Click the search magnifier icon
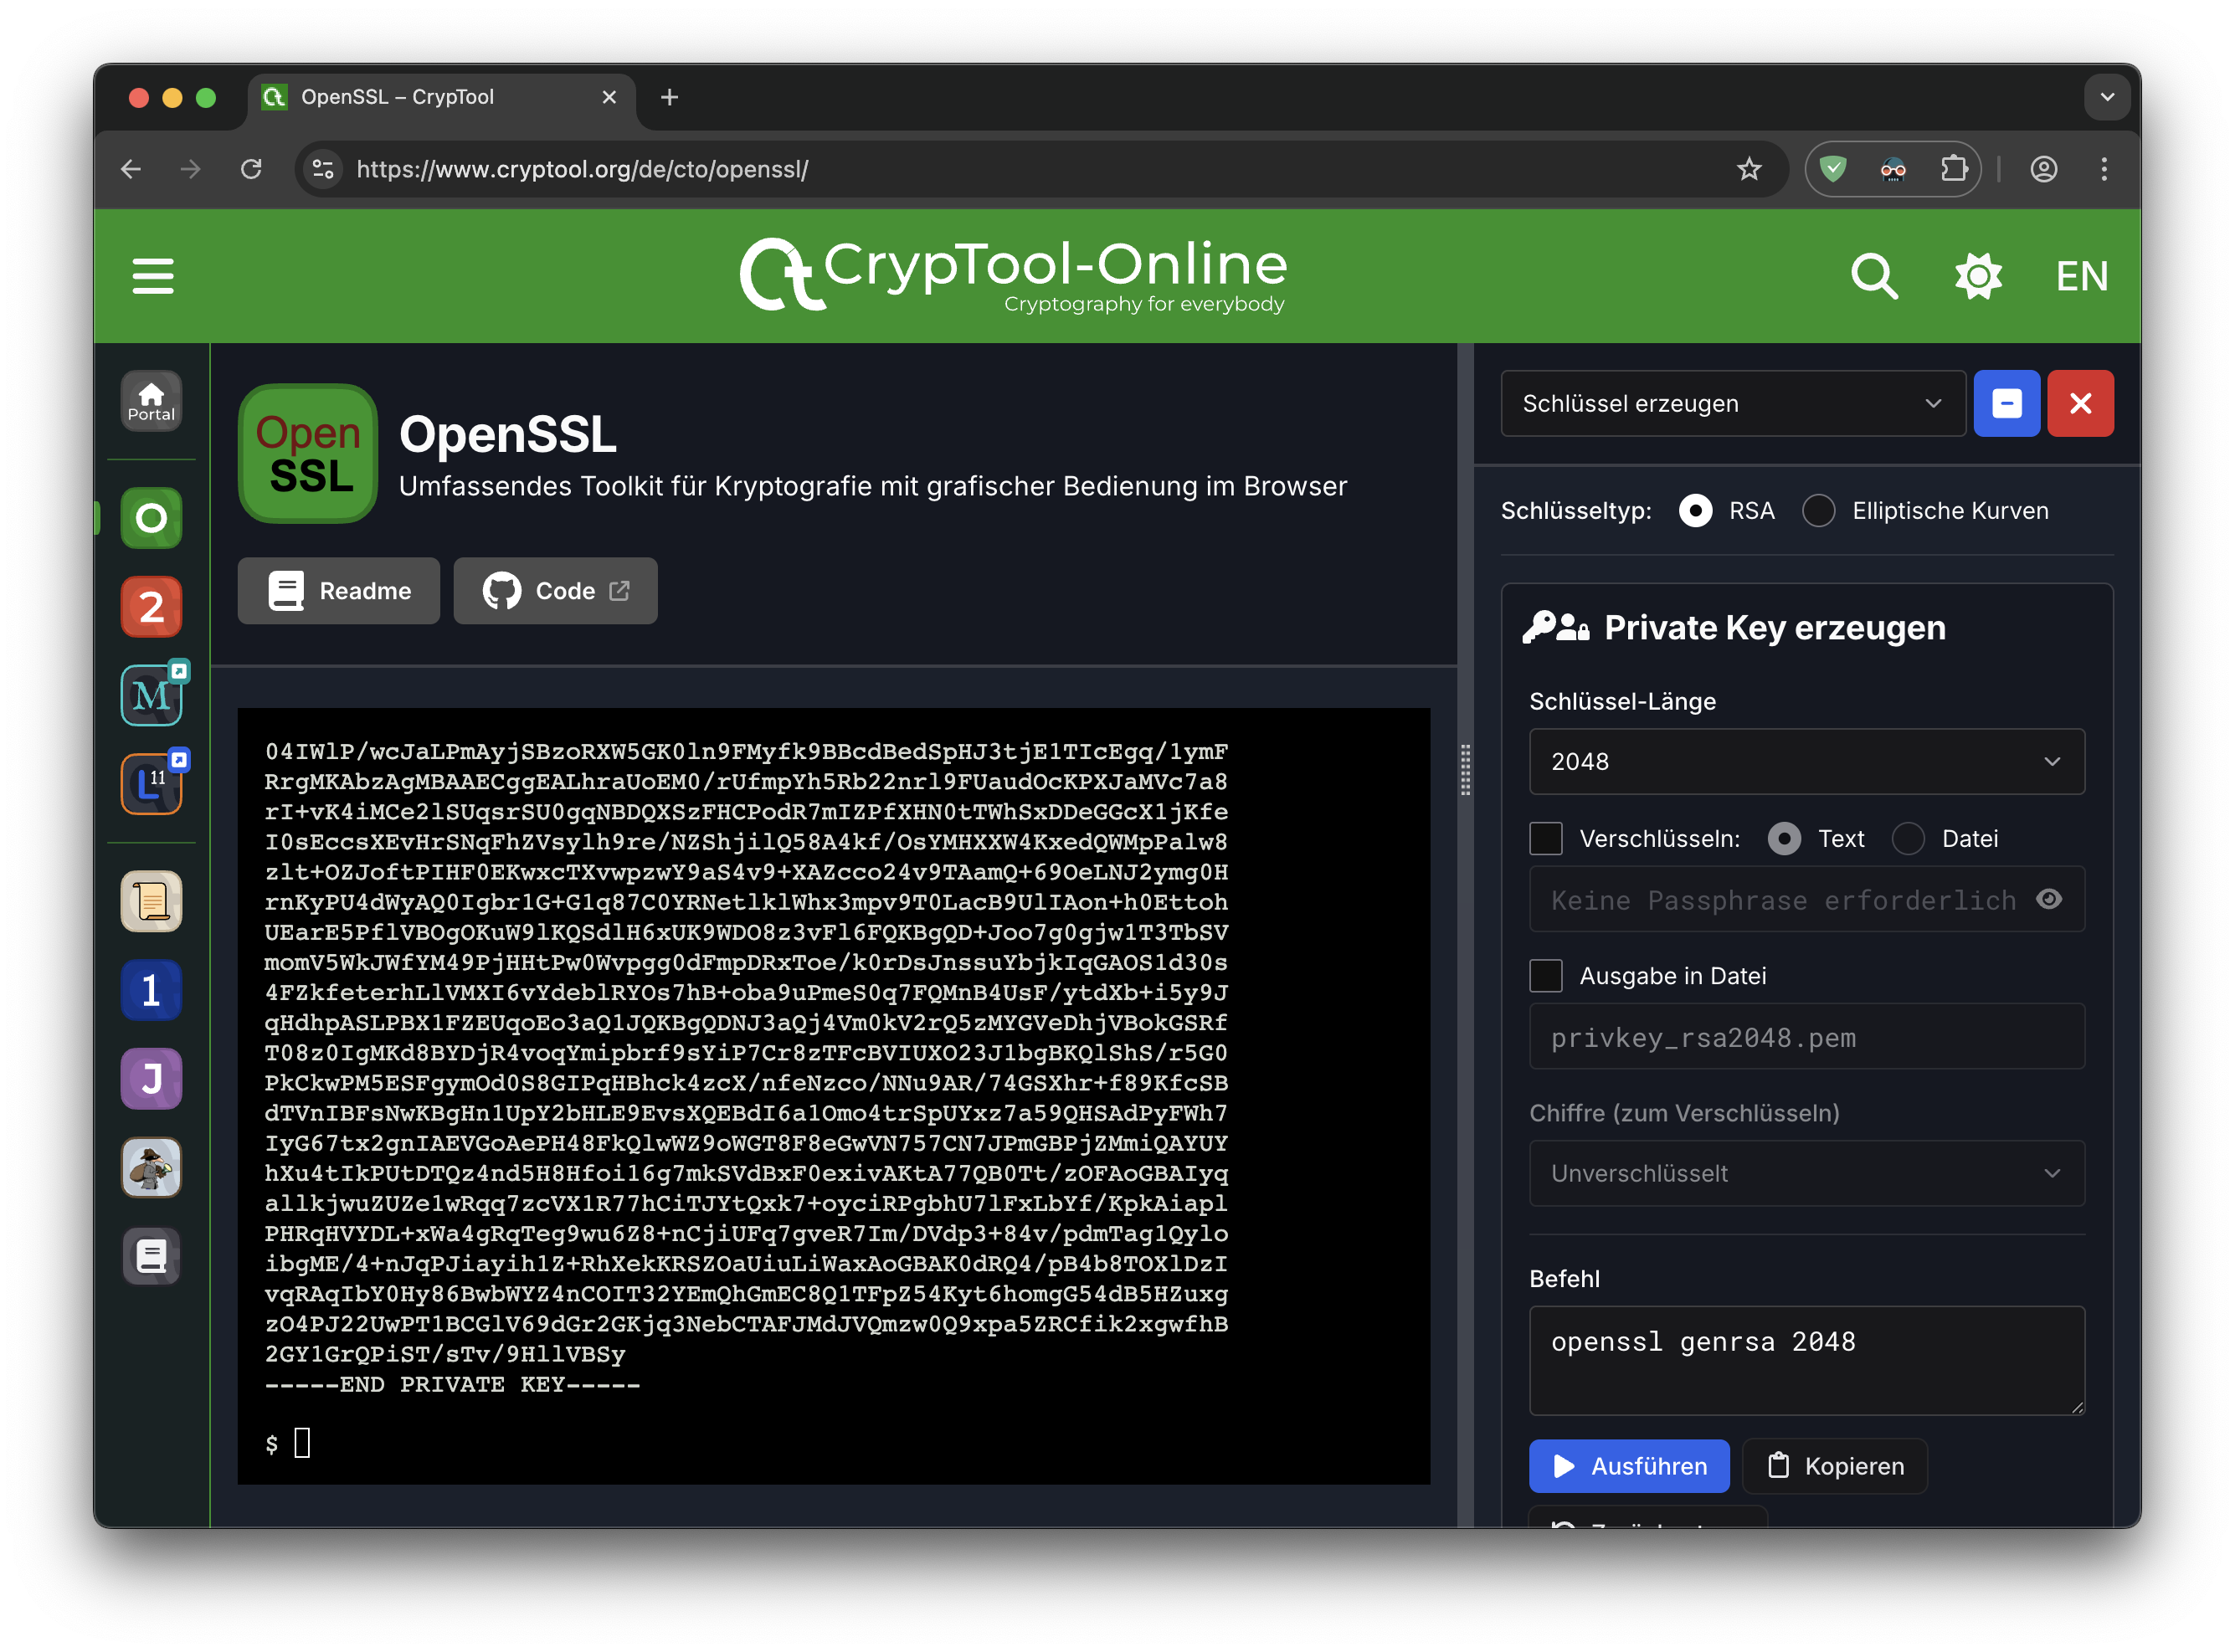This screenshot has width=2235, height=1652. pos(1873,276)
